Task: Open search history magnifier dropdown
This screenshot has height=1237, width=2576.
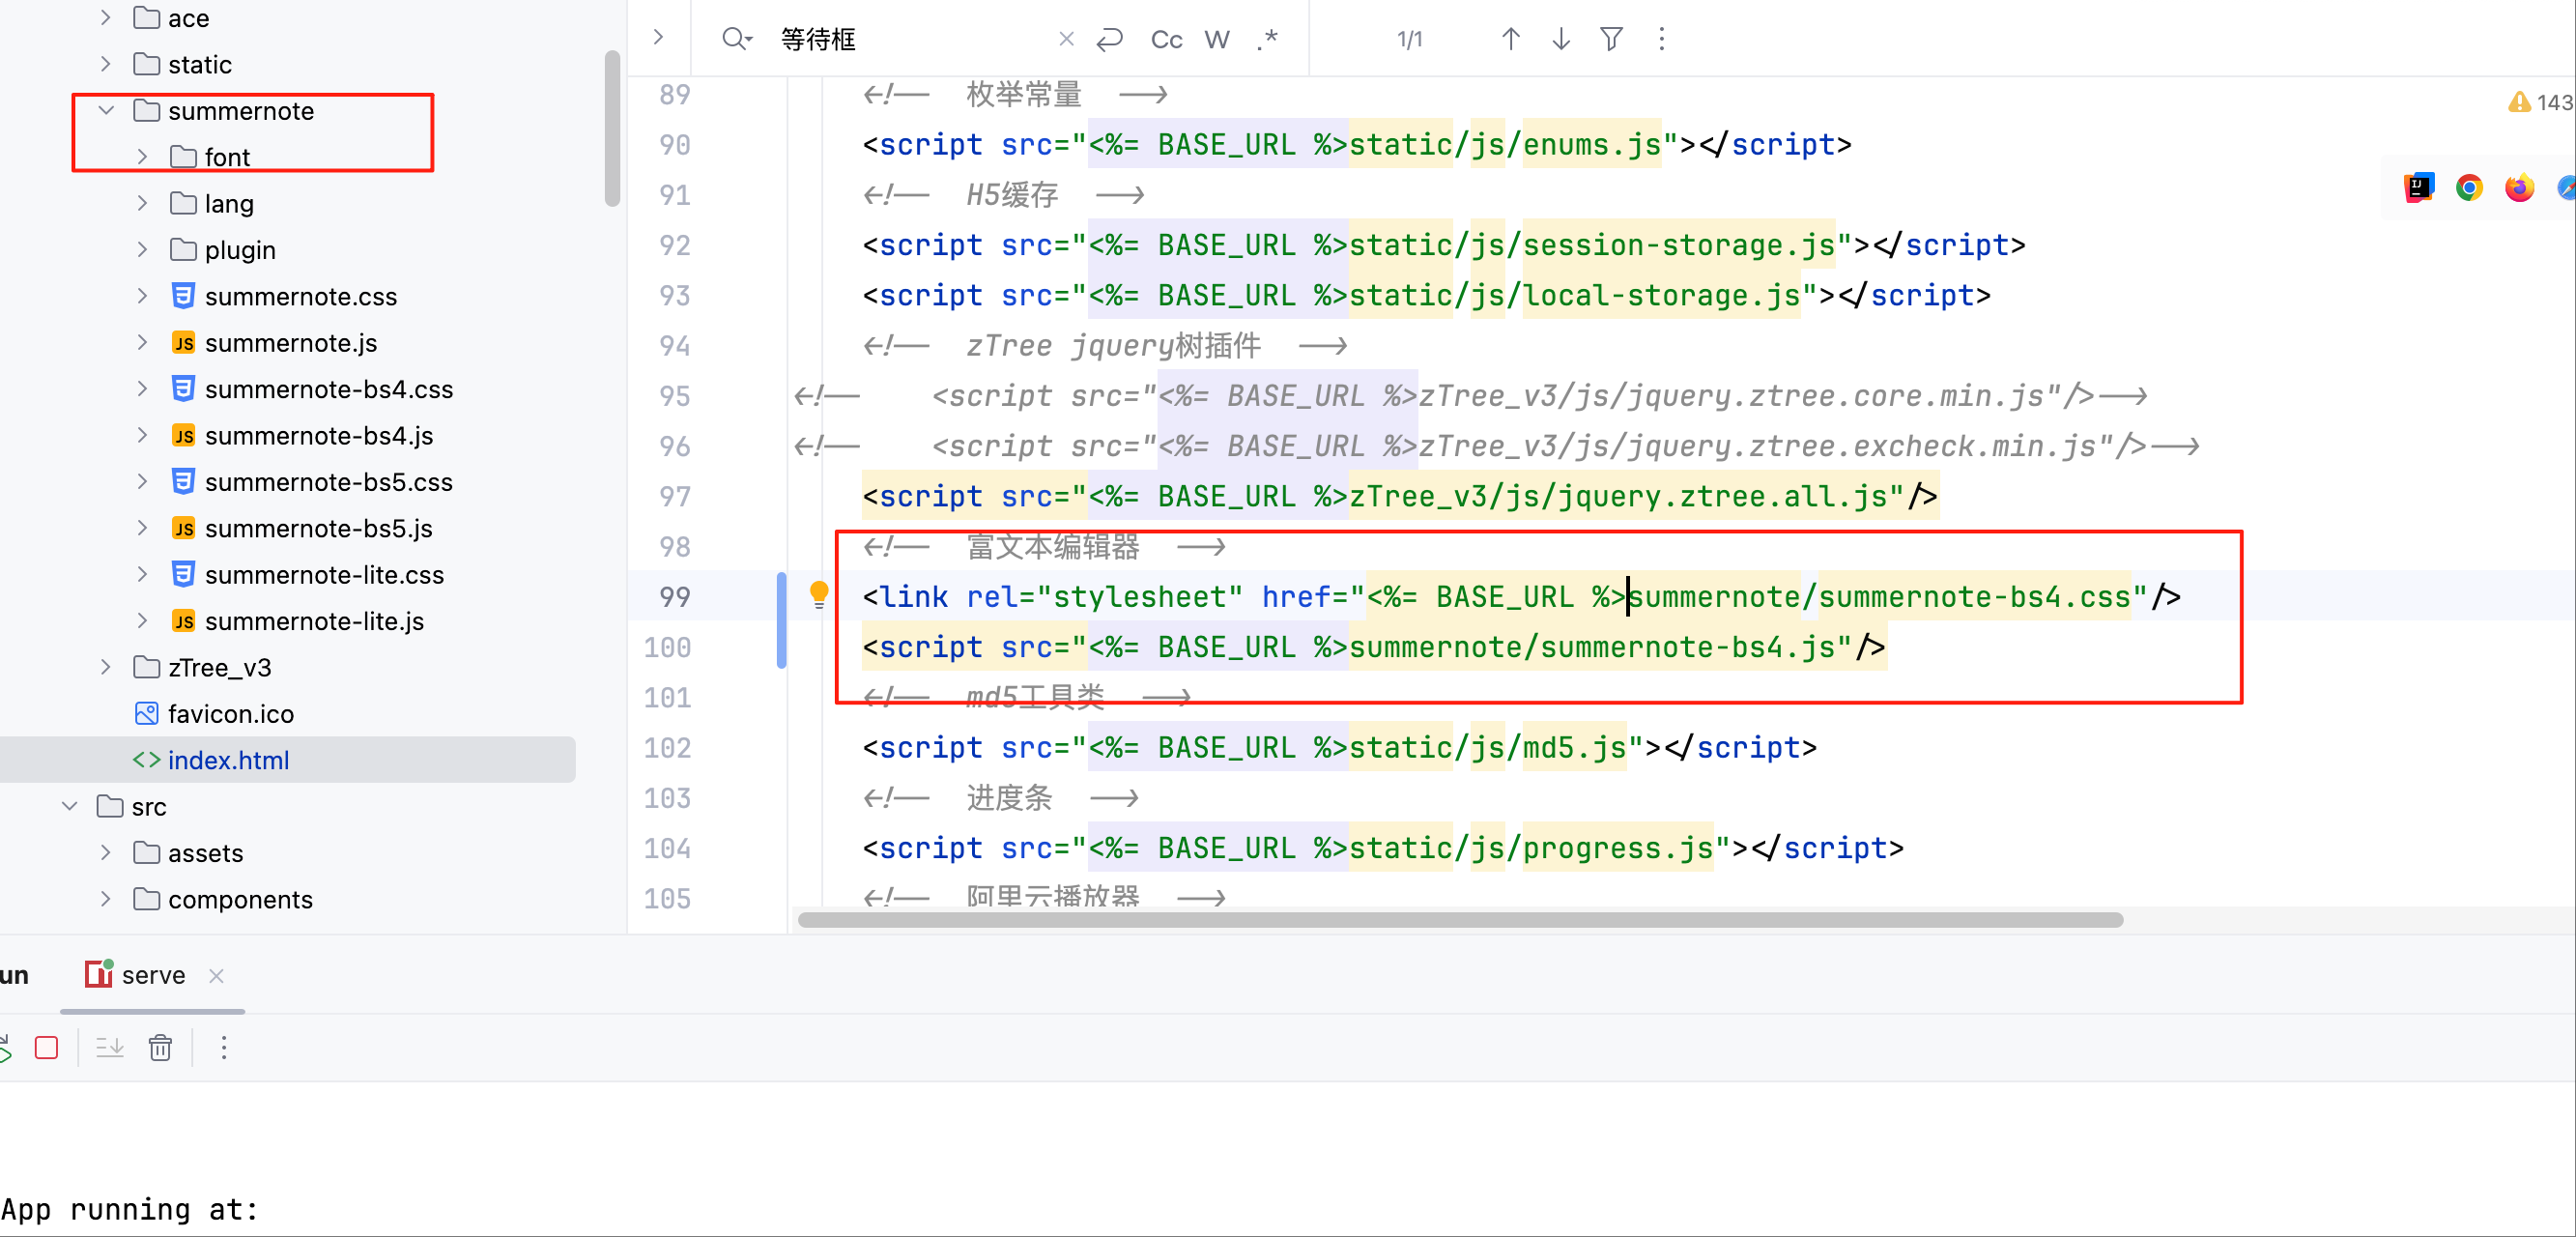Action: tap(737, 39)
